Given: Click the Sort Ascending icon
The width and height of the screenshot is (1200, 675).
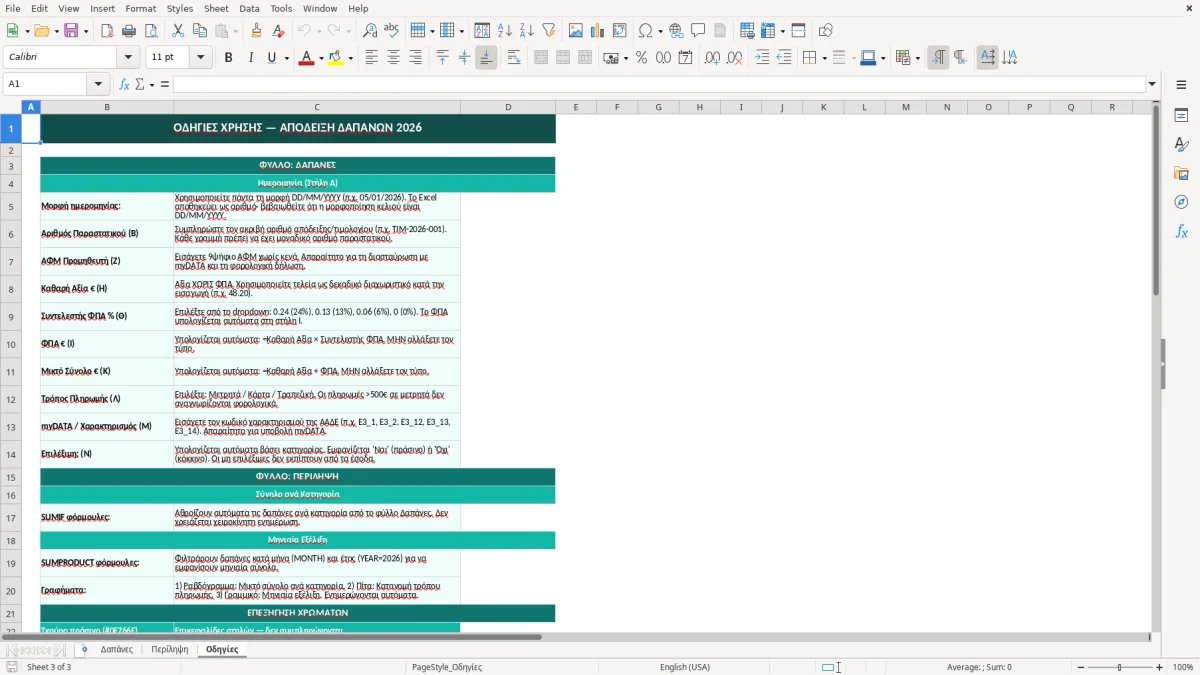Looking at the screenshot, I should (505, 31).
